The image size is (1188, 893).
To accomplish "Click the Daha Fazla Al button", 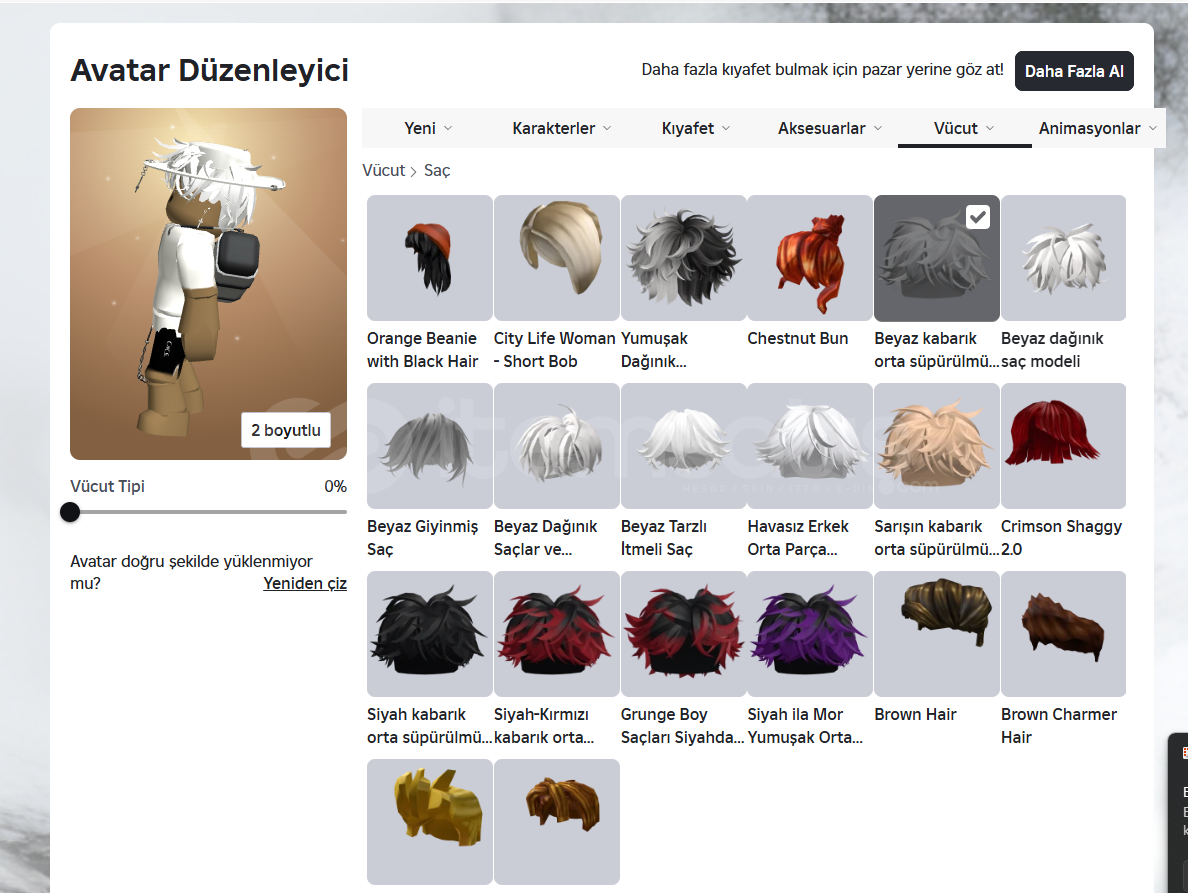I will 1074,71.
